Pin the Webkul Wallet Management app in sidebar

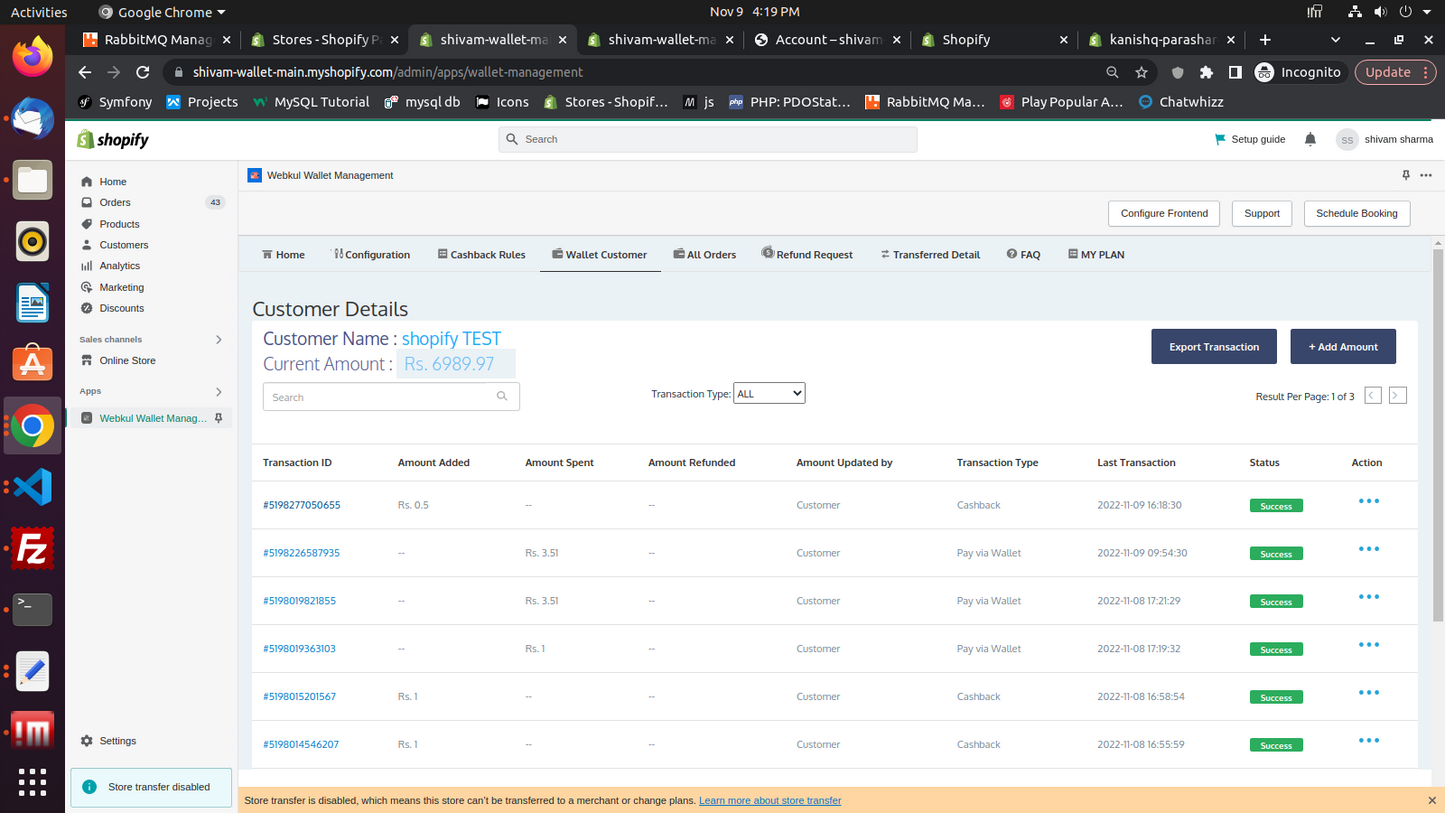(x=219, y=418)
